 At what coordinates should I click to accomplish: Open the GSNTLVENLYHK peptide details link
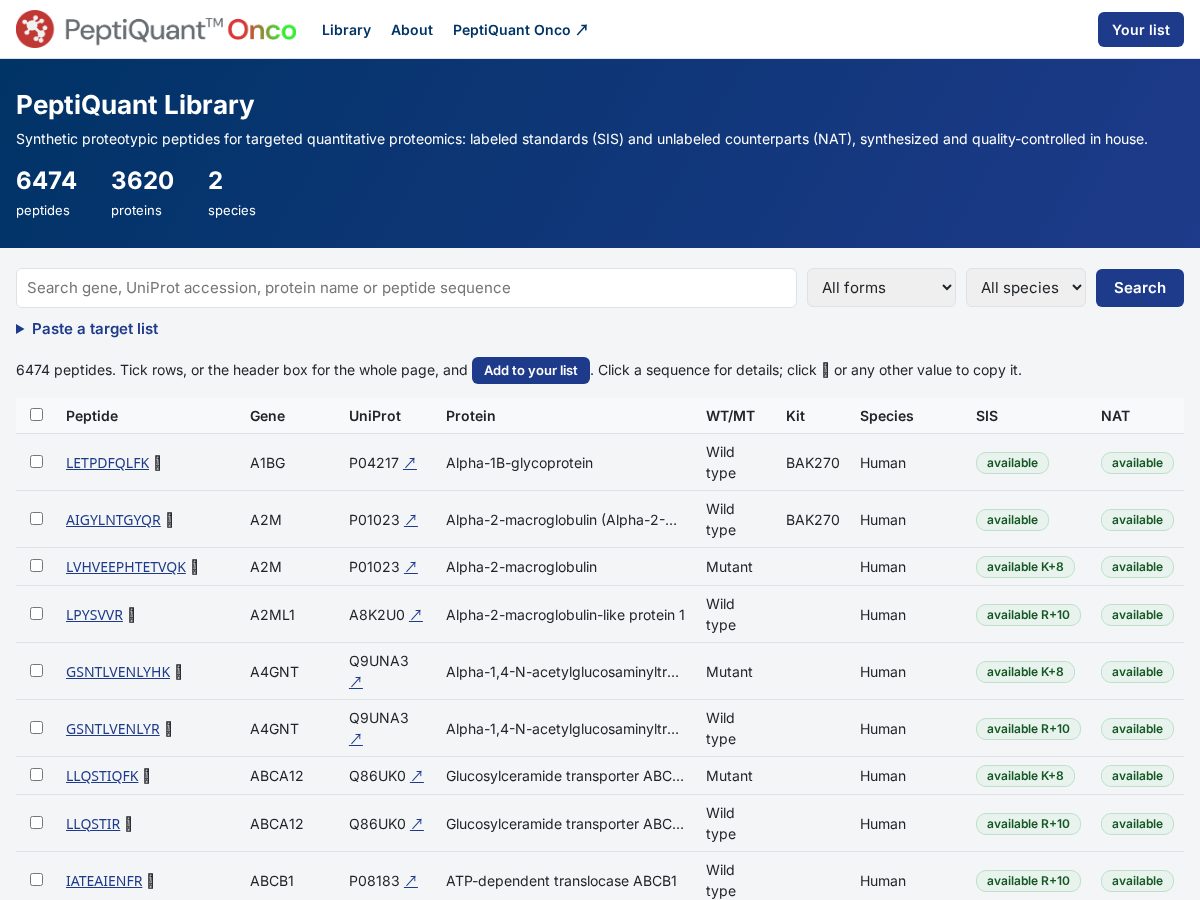[x=118, y=672]
